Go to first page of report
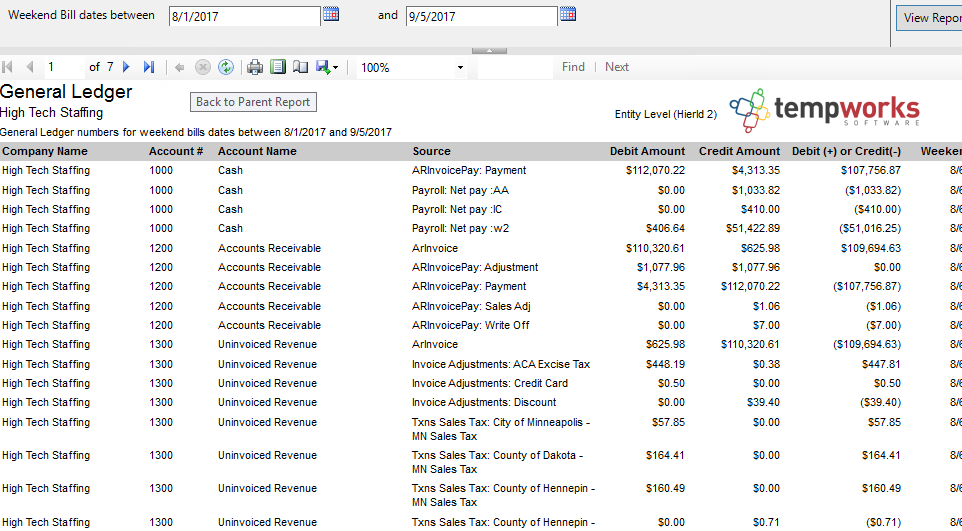Viewport: 962px width, 531px height. [x=8, y=67]
